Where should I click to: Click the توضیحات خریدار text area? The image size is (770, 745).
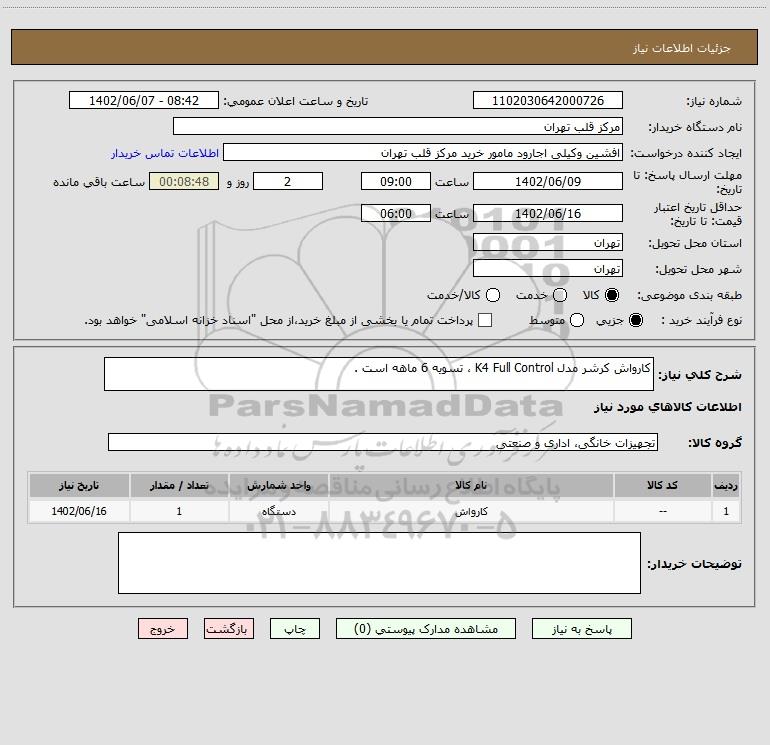[380, 563]
